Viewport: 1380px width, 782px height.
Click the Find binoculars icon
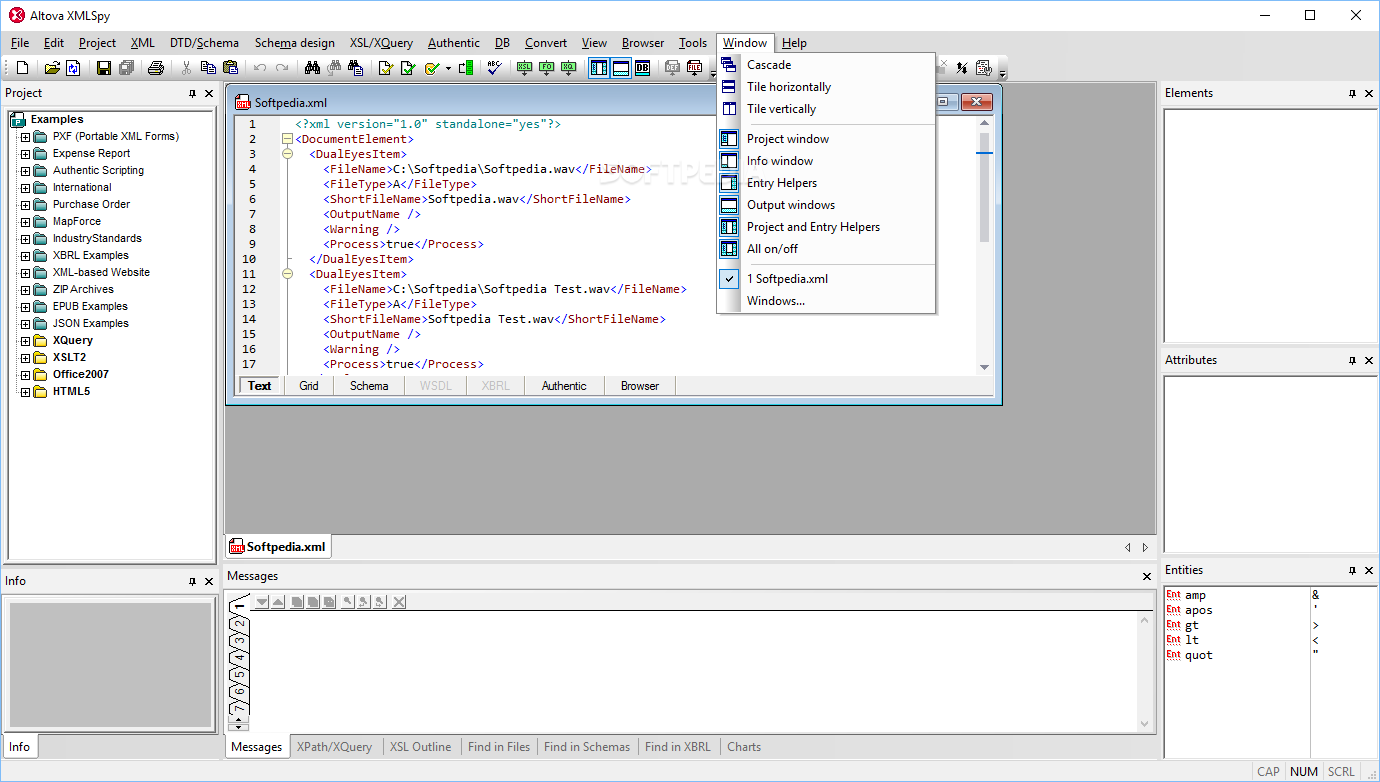[x=312, y=68]
